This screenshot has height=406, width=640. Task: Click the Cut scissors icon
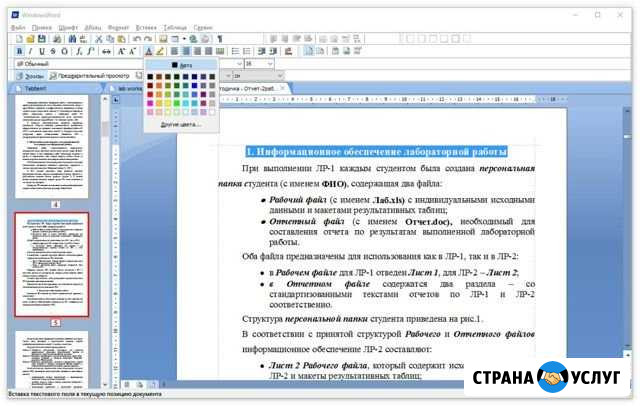98,38
